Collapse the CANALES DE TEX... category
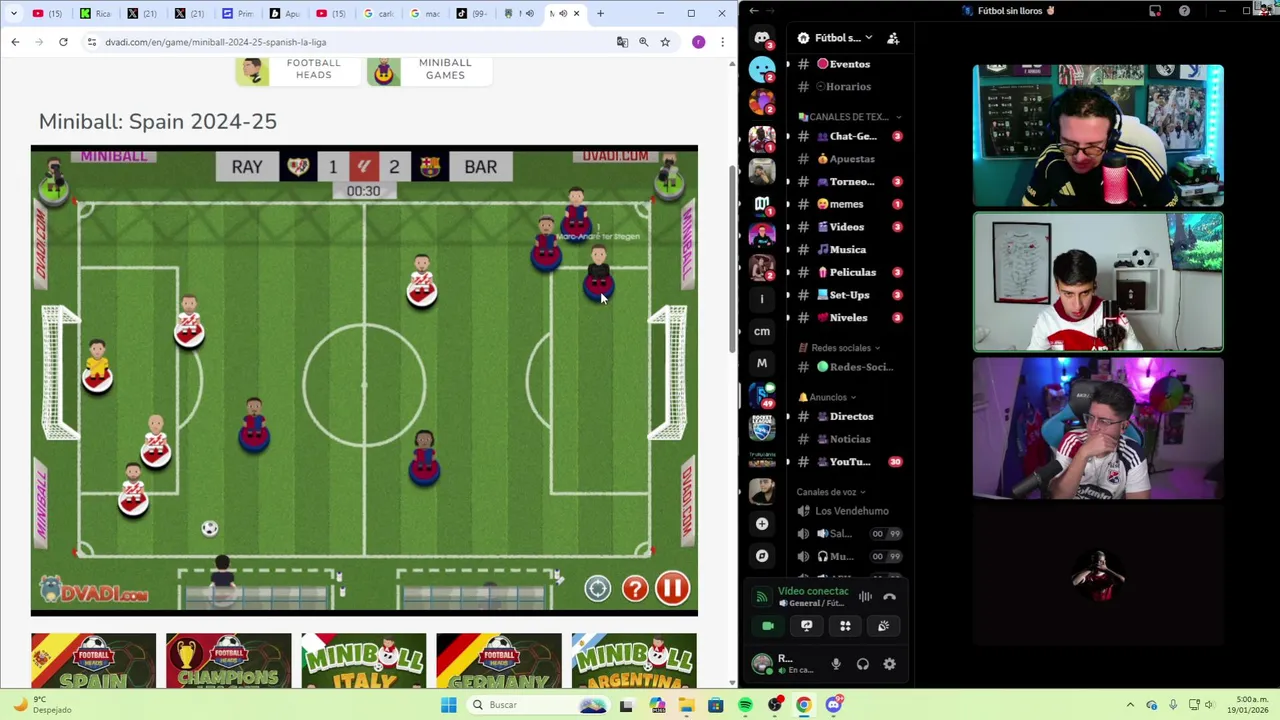The width and height of the screenshot is (1280, 720). [849, 117]
